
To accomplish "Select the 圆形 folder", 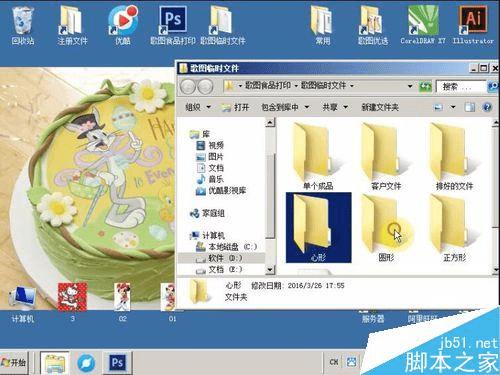I will coord(386,228).
